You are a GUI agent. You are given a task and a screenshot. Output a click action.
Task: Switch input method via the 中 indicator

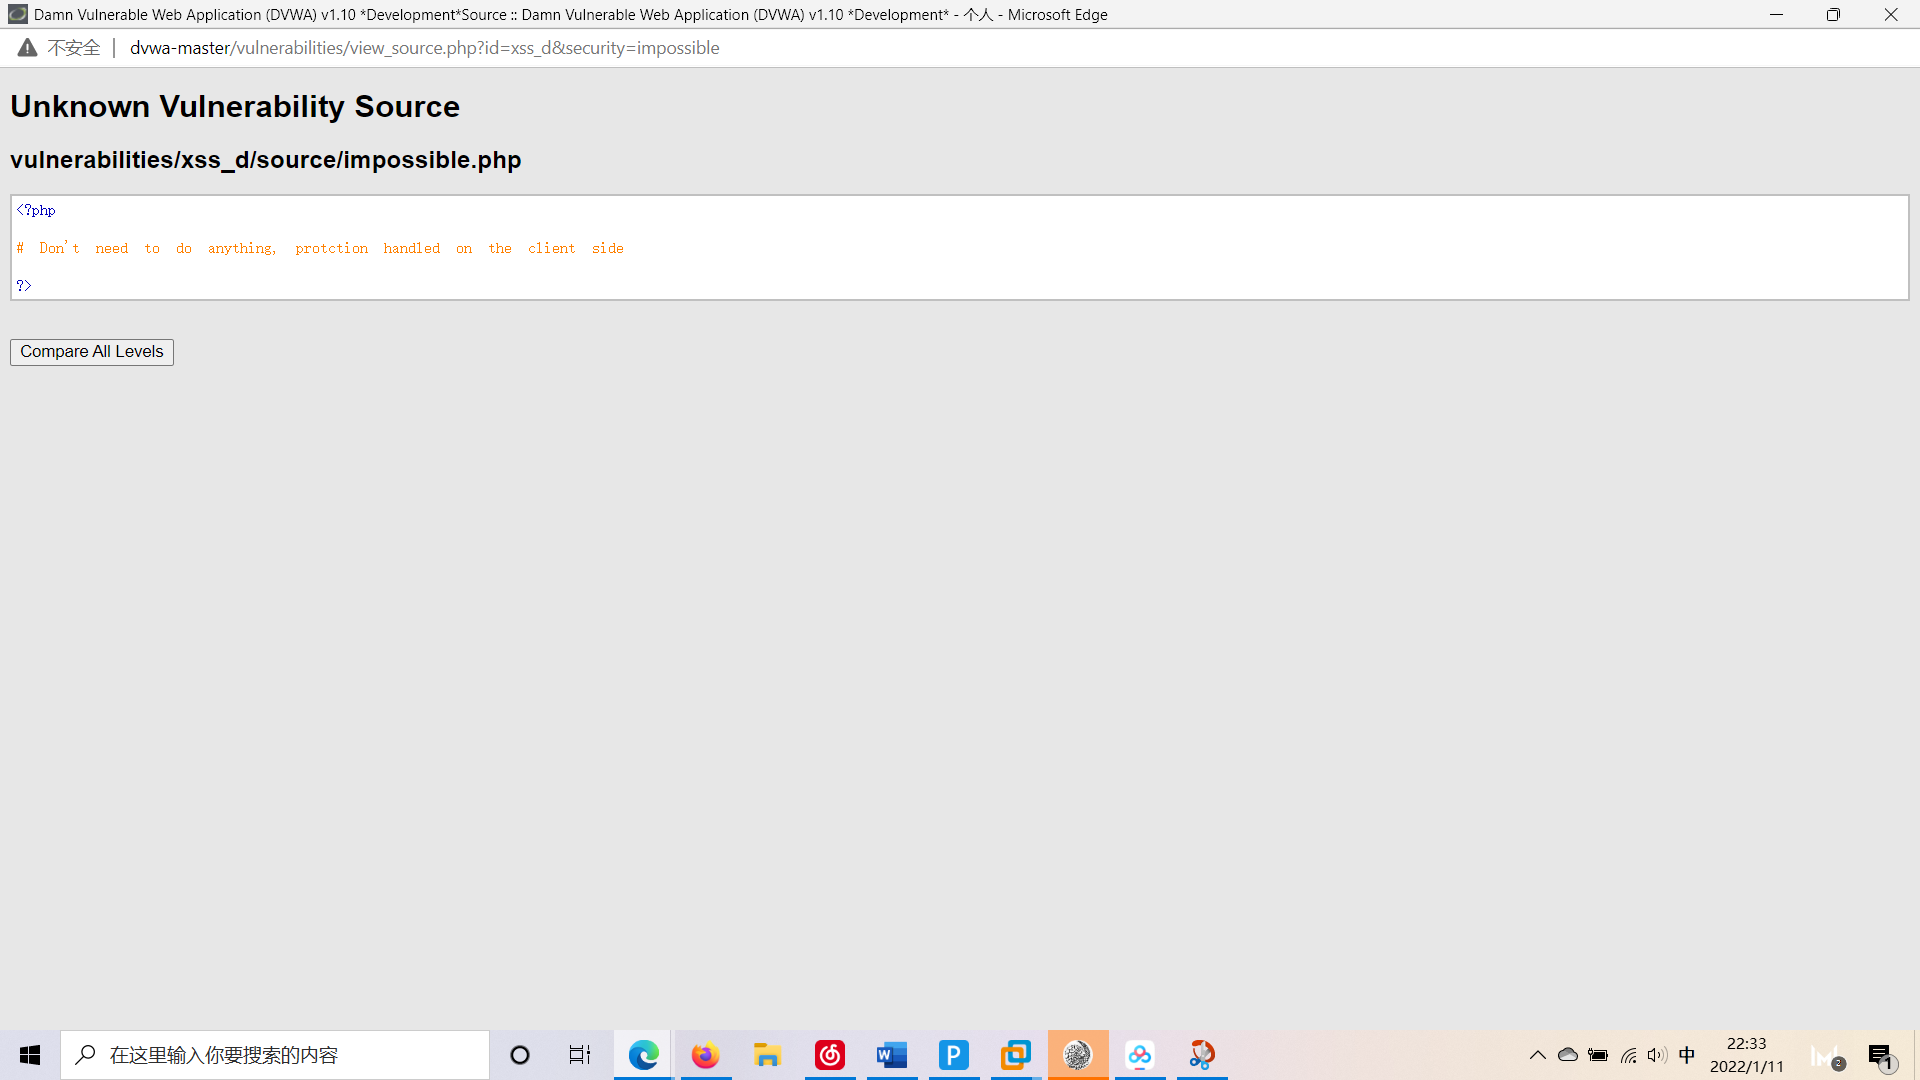1687,1055
